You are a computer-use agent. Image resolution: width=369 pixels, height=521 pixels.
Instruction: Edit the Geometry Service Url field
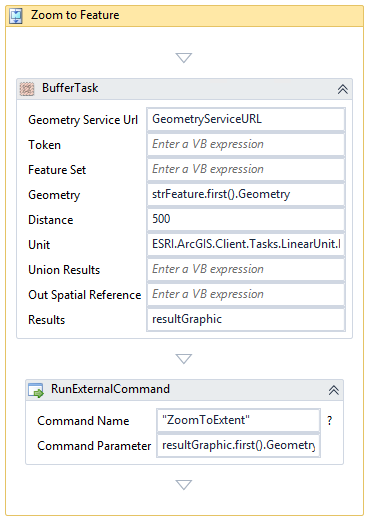coord(246,119)
